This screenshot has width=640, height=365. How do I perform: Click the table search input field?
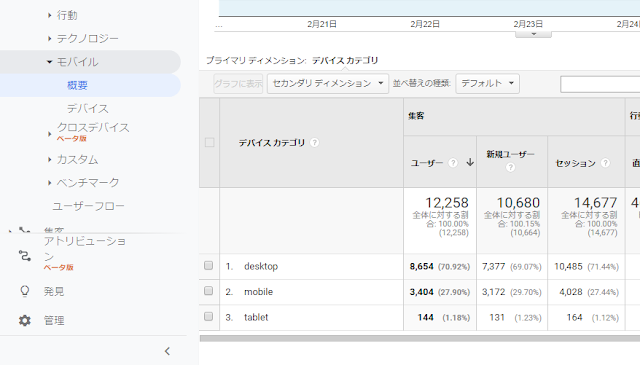pyautogui.click(x=600, y=84)
